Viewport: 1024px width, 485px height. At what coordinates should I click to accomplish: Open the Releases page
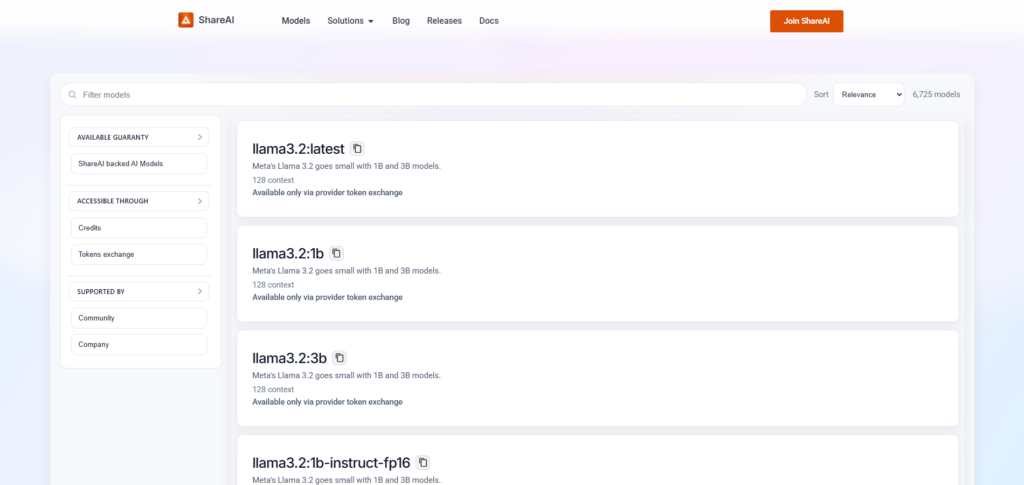[444, 21]
